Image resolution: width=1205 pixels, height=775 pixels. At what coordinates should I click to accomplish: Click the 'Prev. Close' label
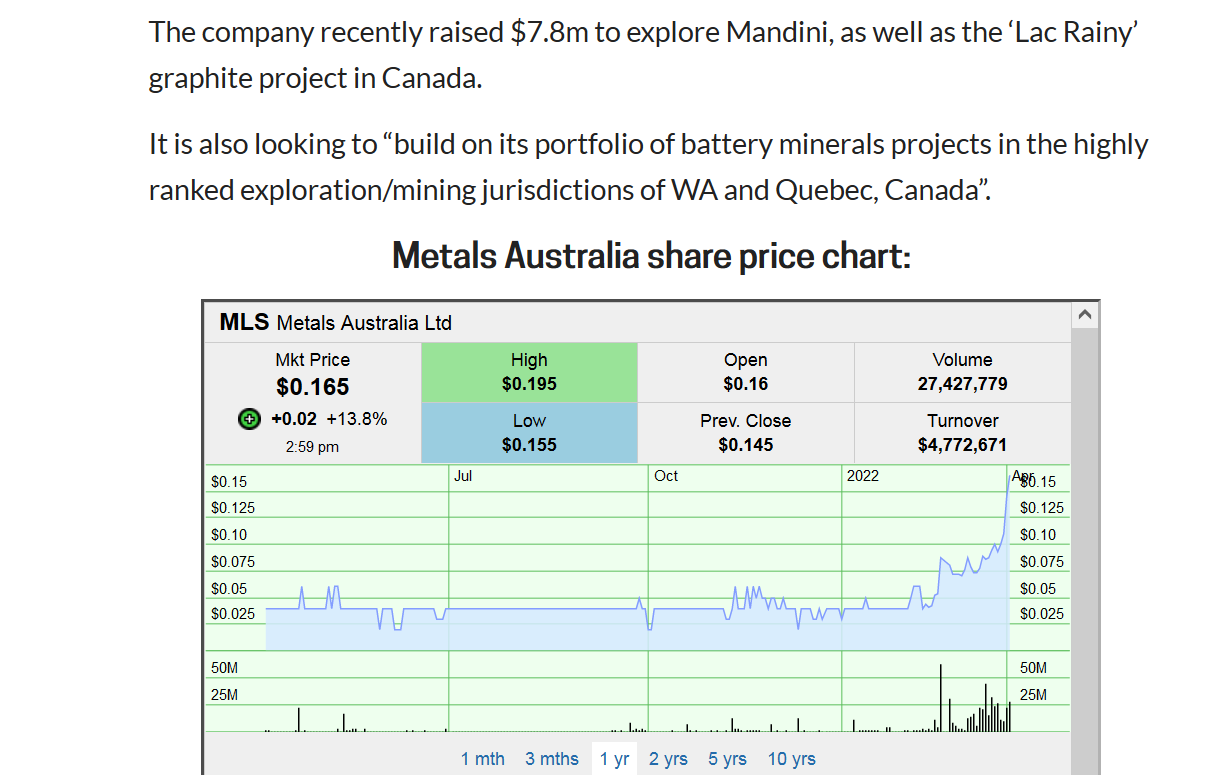(x=746, y=421)
